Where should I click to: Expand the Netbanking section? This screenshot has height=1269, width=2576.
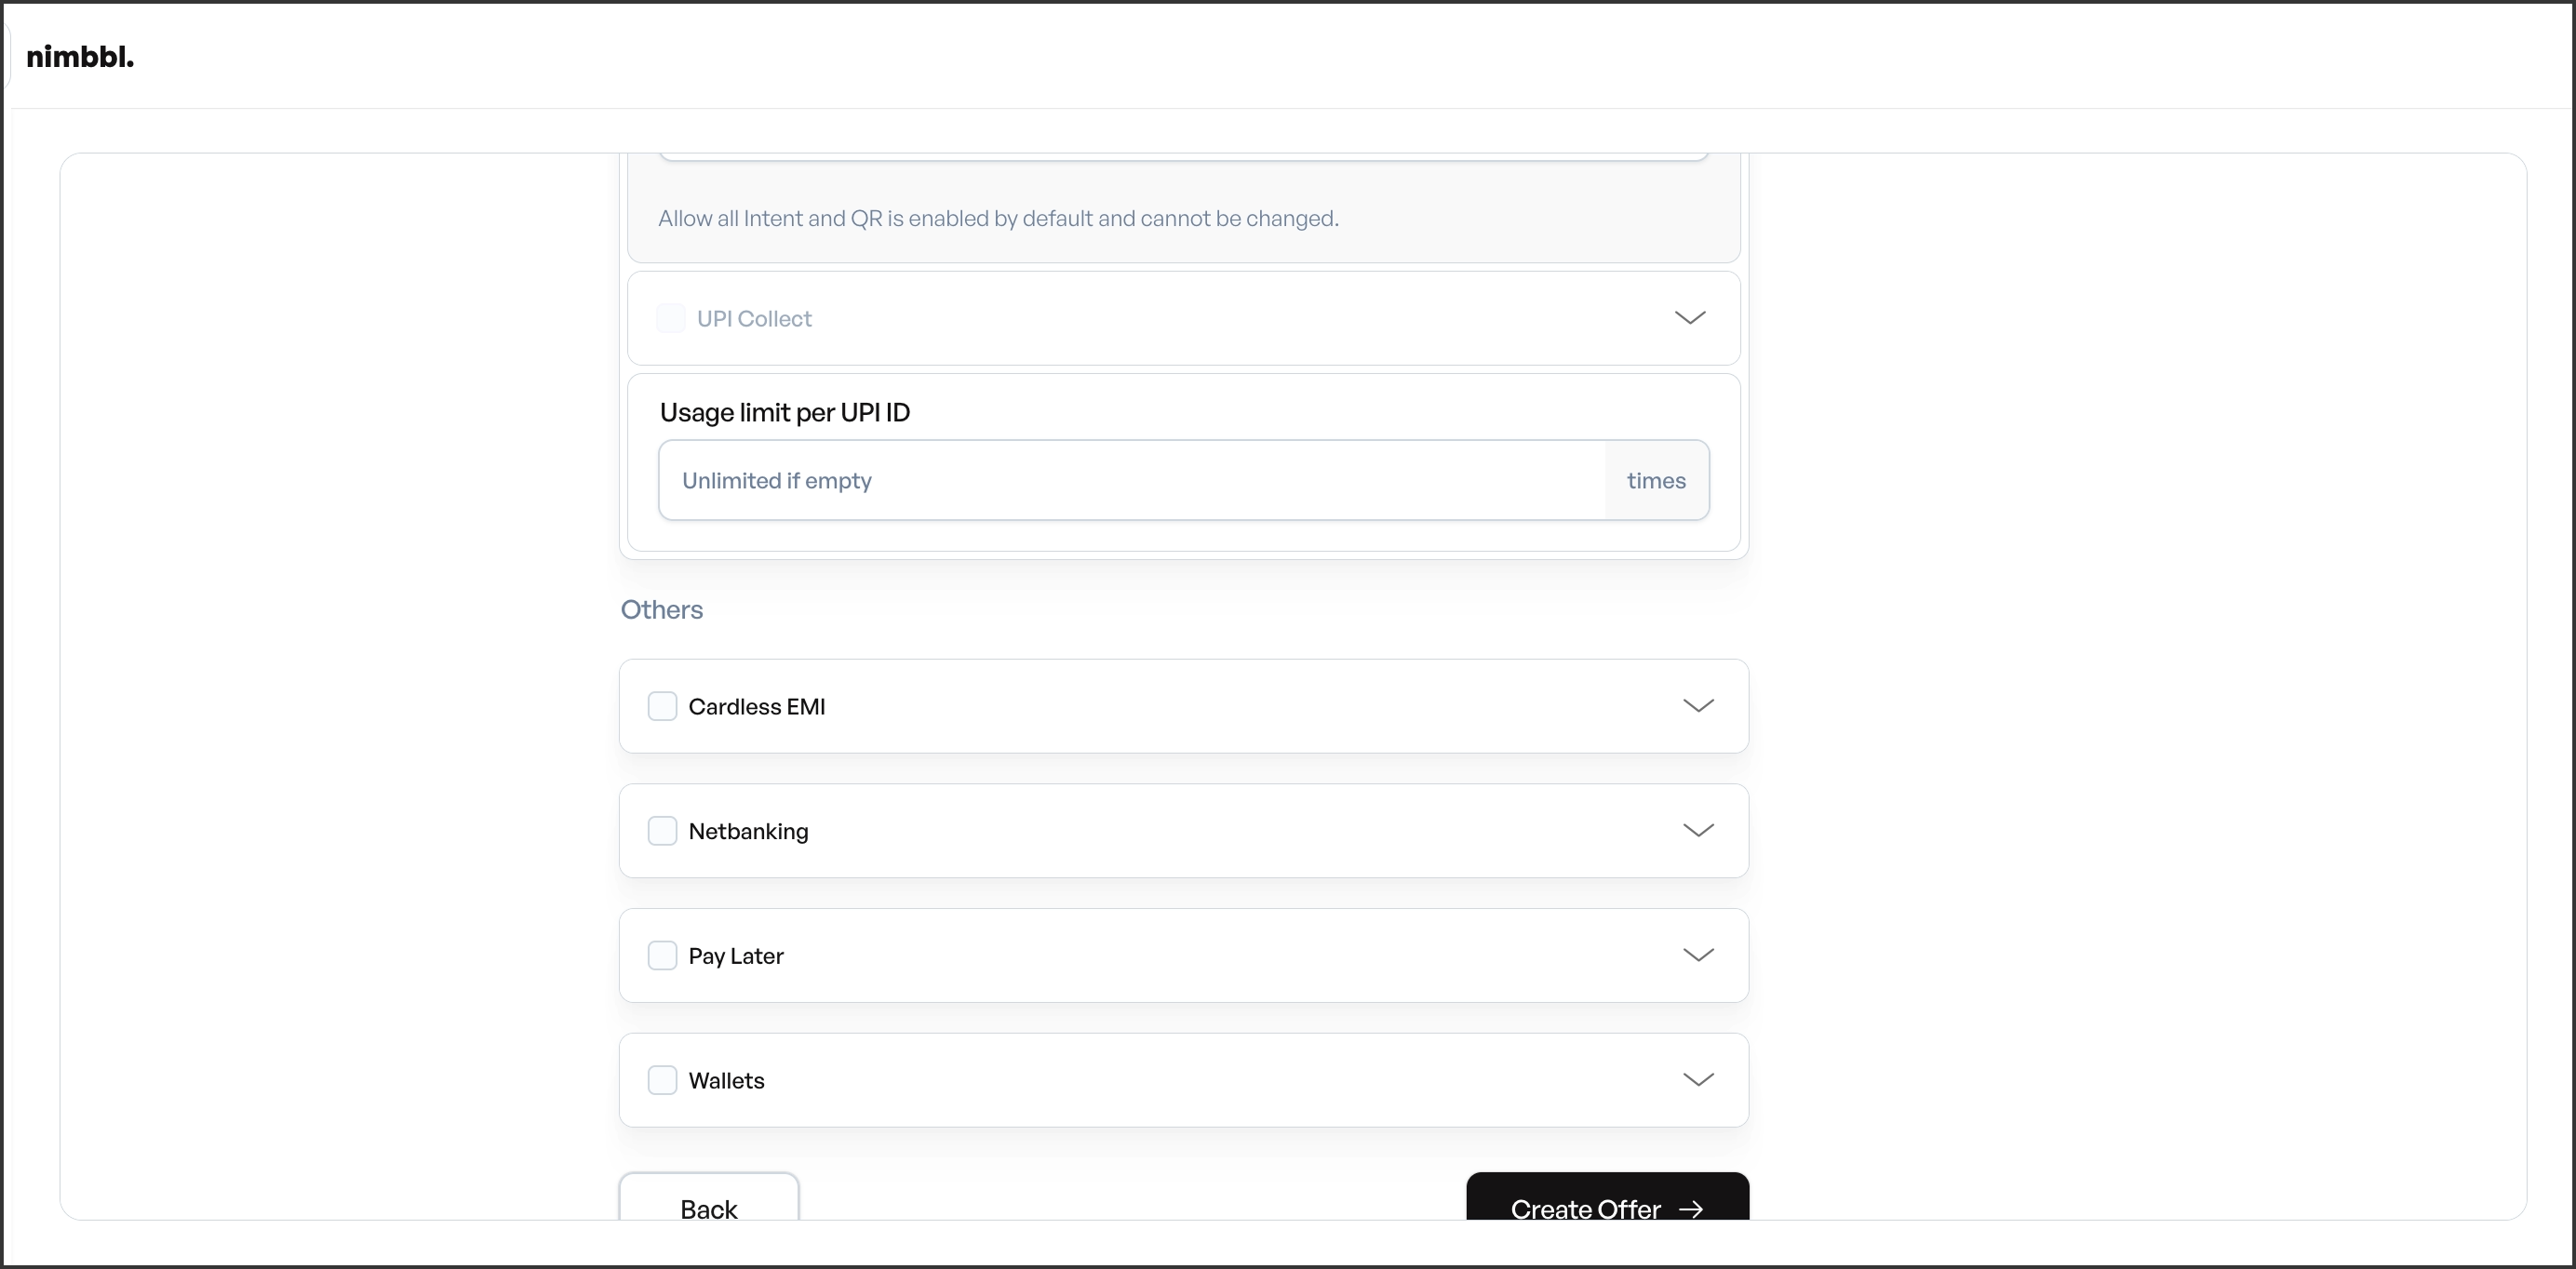[x=1697, y=830]
